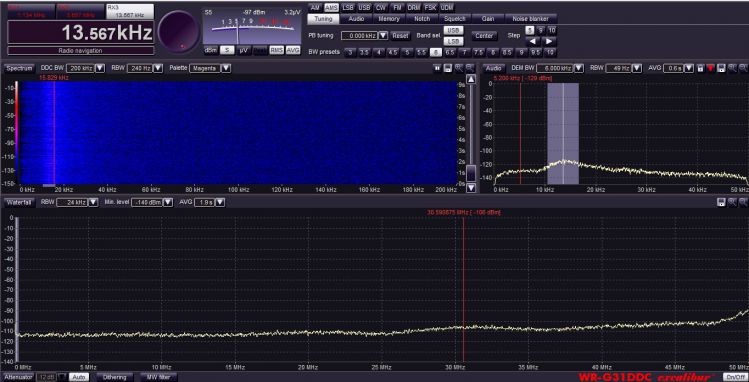Screen dimensions: 749x382
Task: Open PB tuning value dropdown
Action: (383, 36)
